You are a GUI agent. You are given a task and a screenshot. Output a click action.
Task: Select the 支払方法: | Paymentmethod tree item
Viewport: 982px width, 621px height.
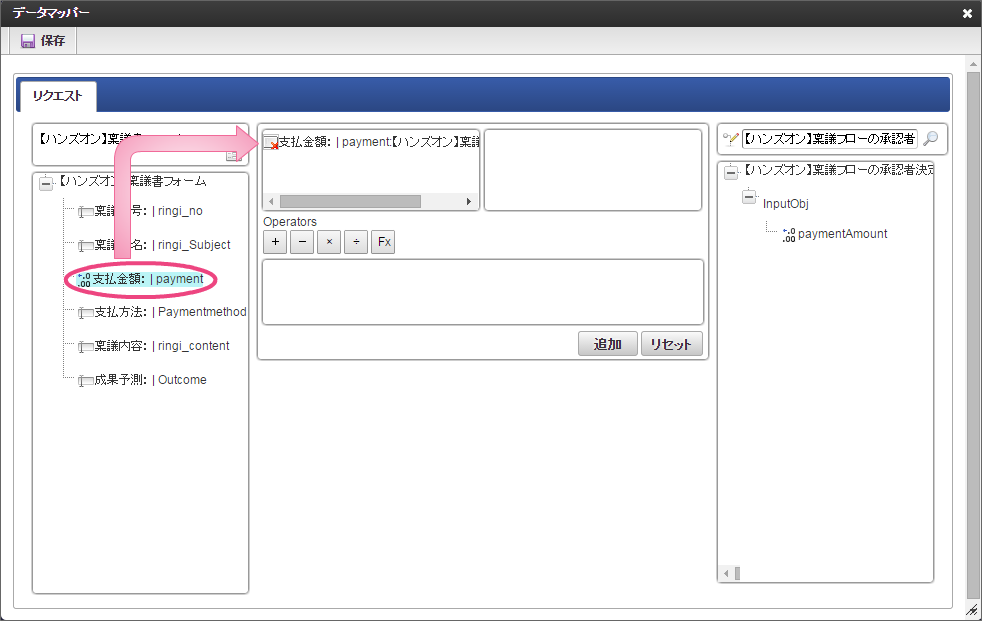(170, 312)
